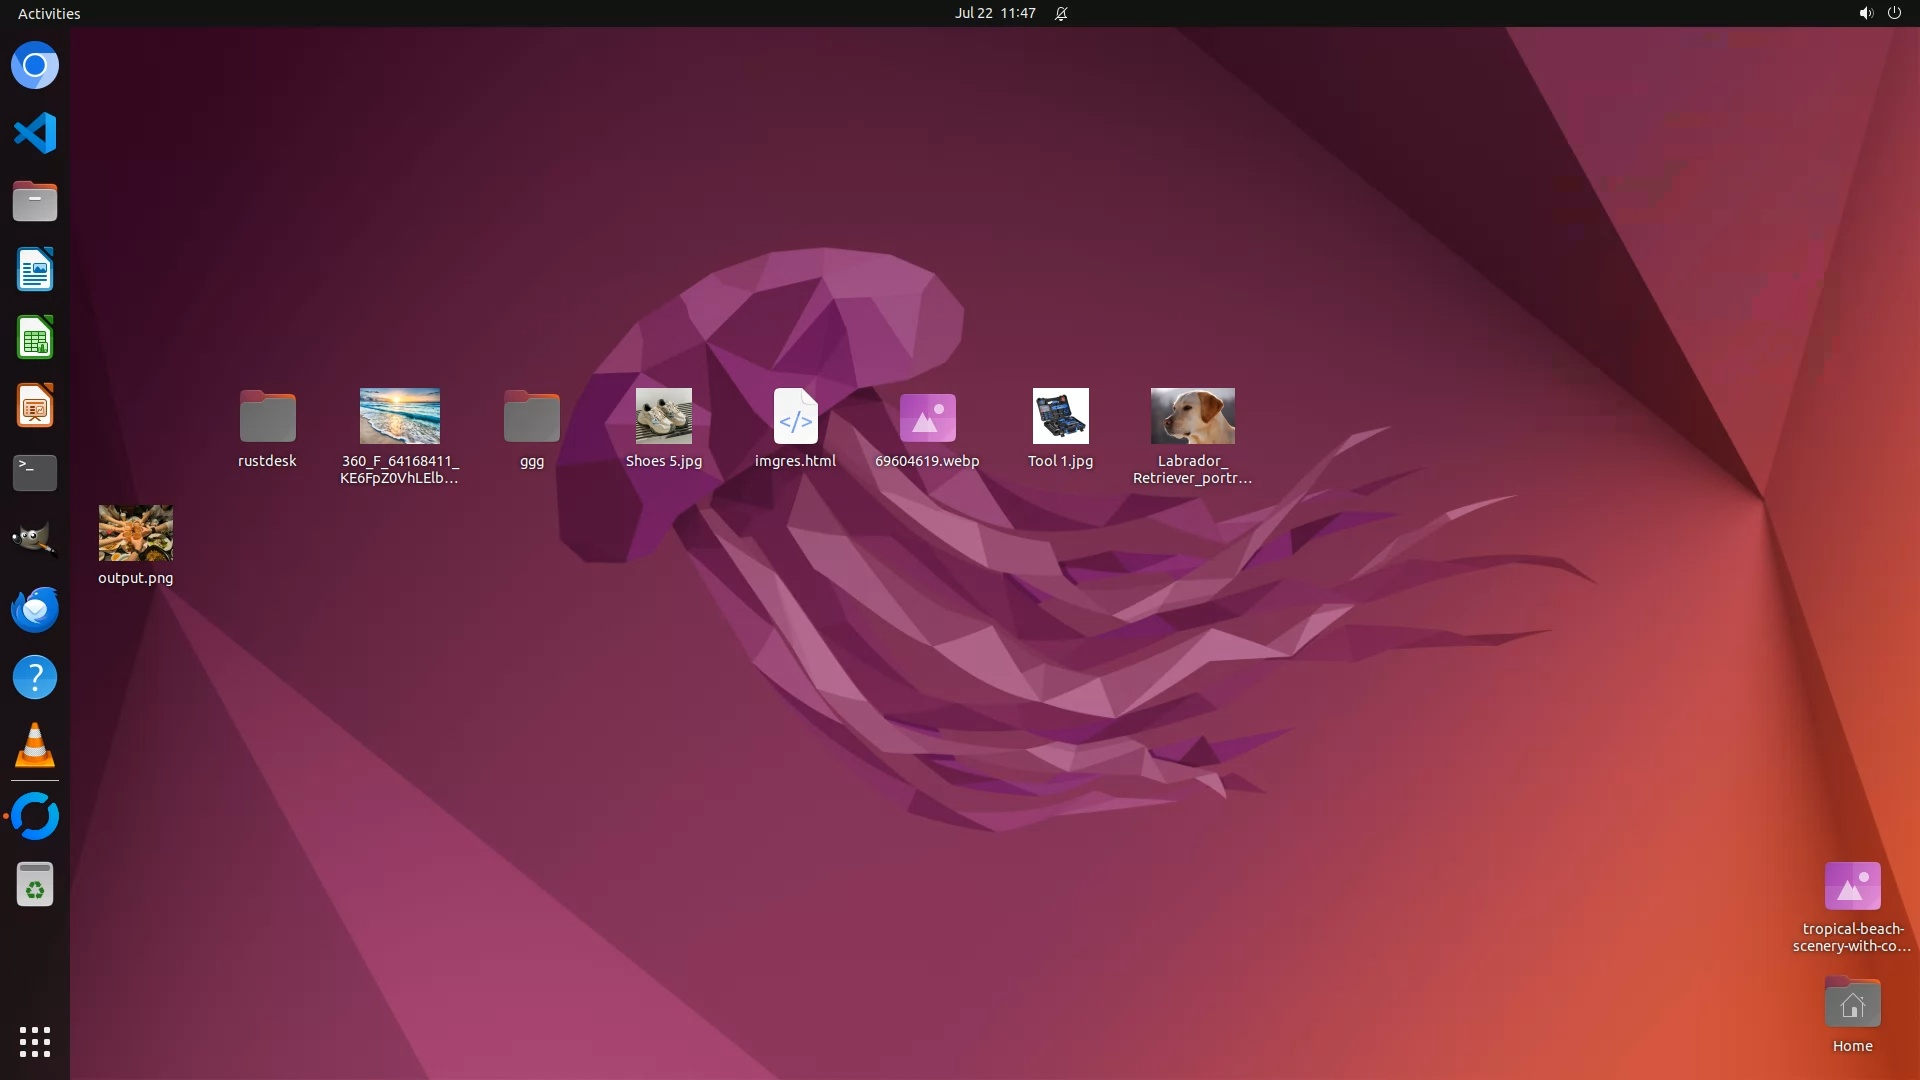Click the Help question mark icon

click(35, 678)
